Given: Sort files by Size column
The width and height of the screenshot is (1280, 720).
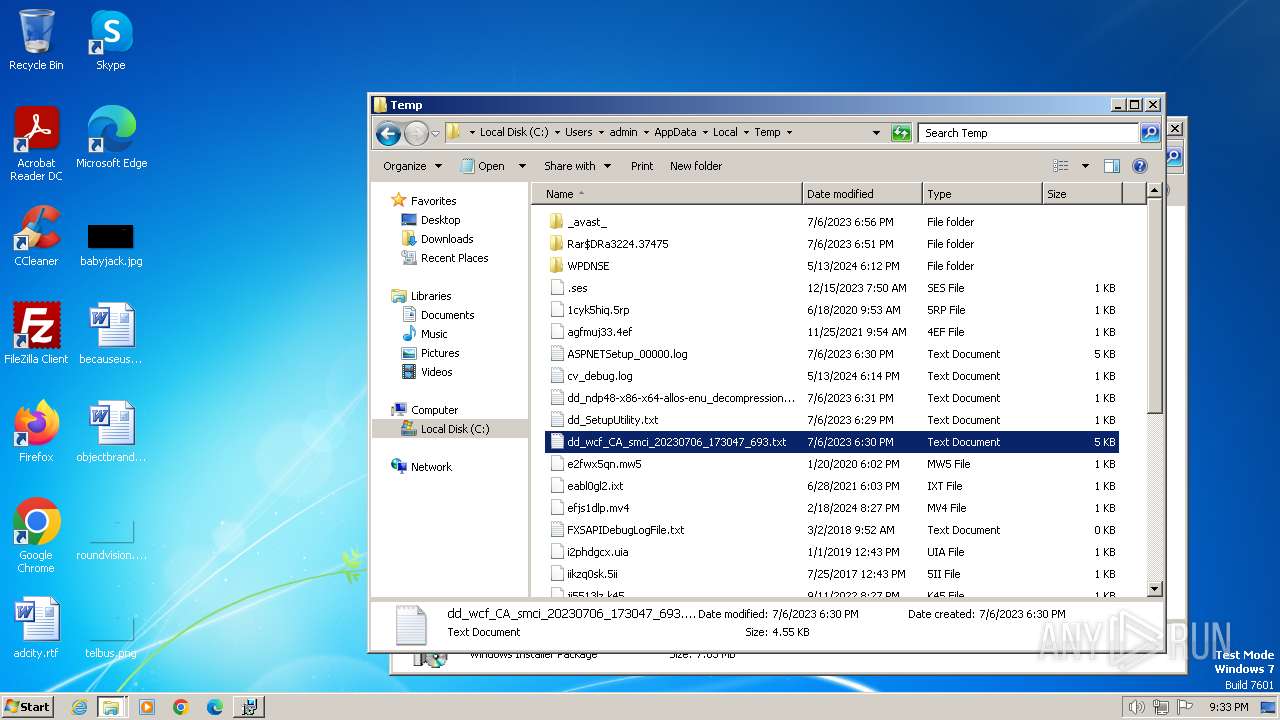Looking at the screenshot, I should pos(1082,194).
